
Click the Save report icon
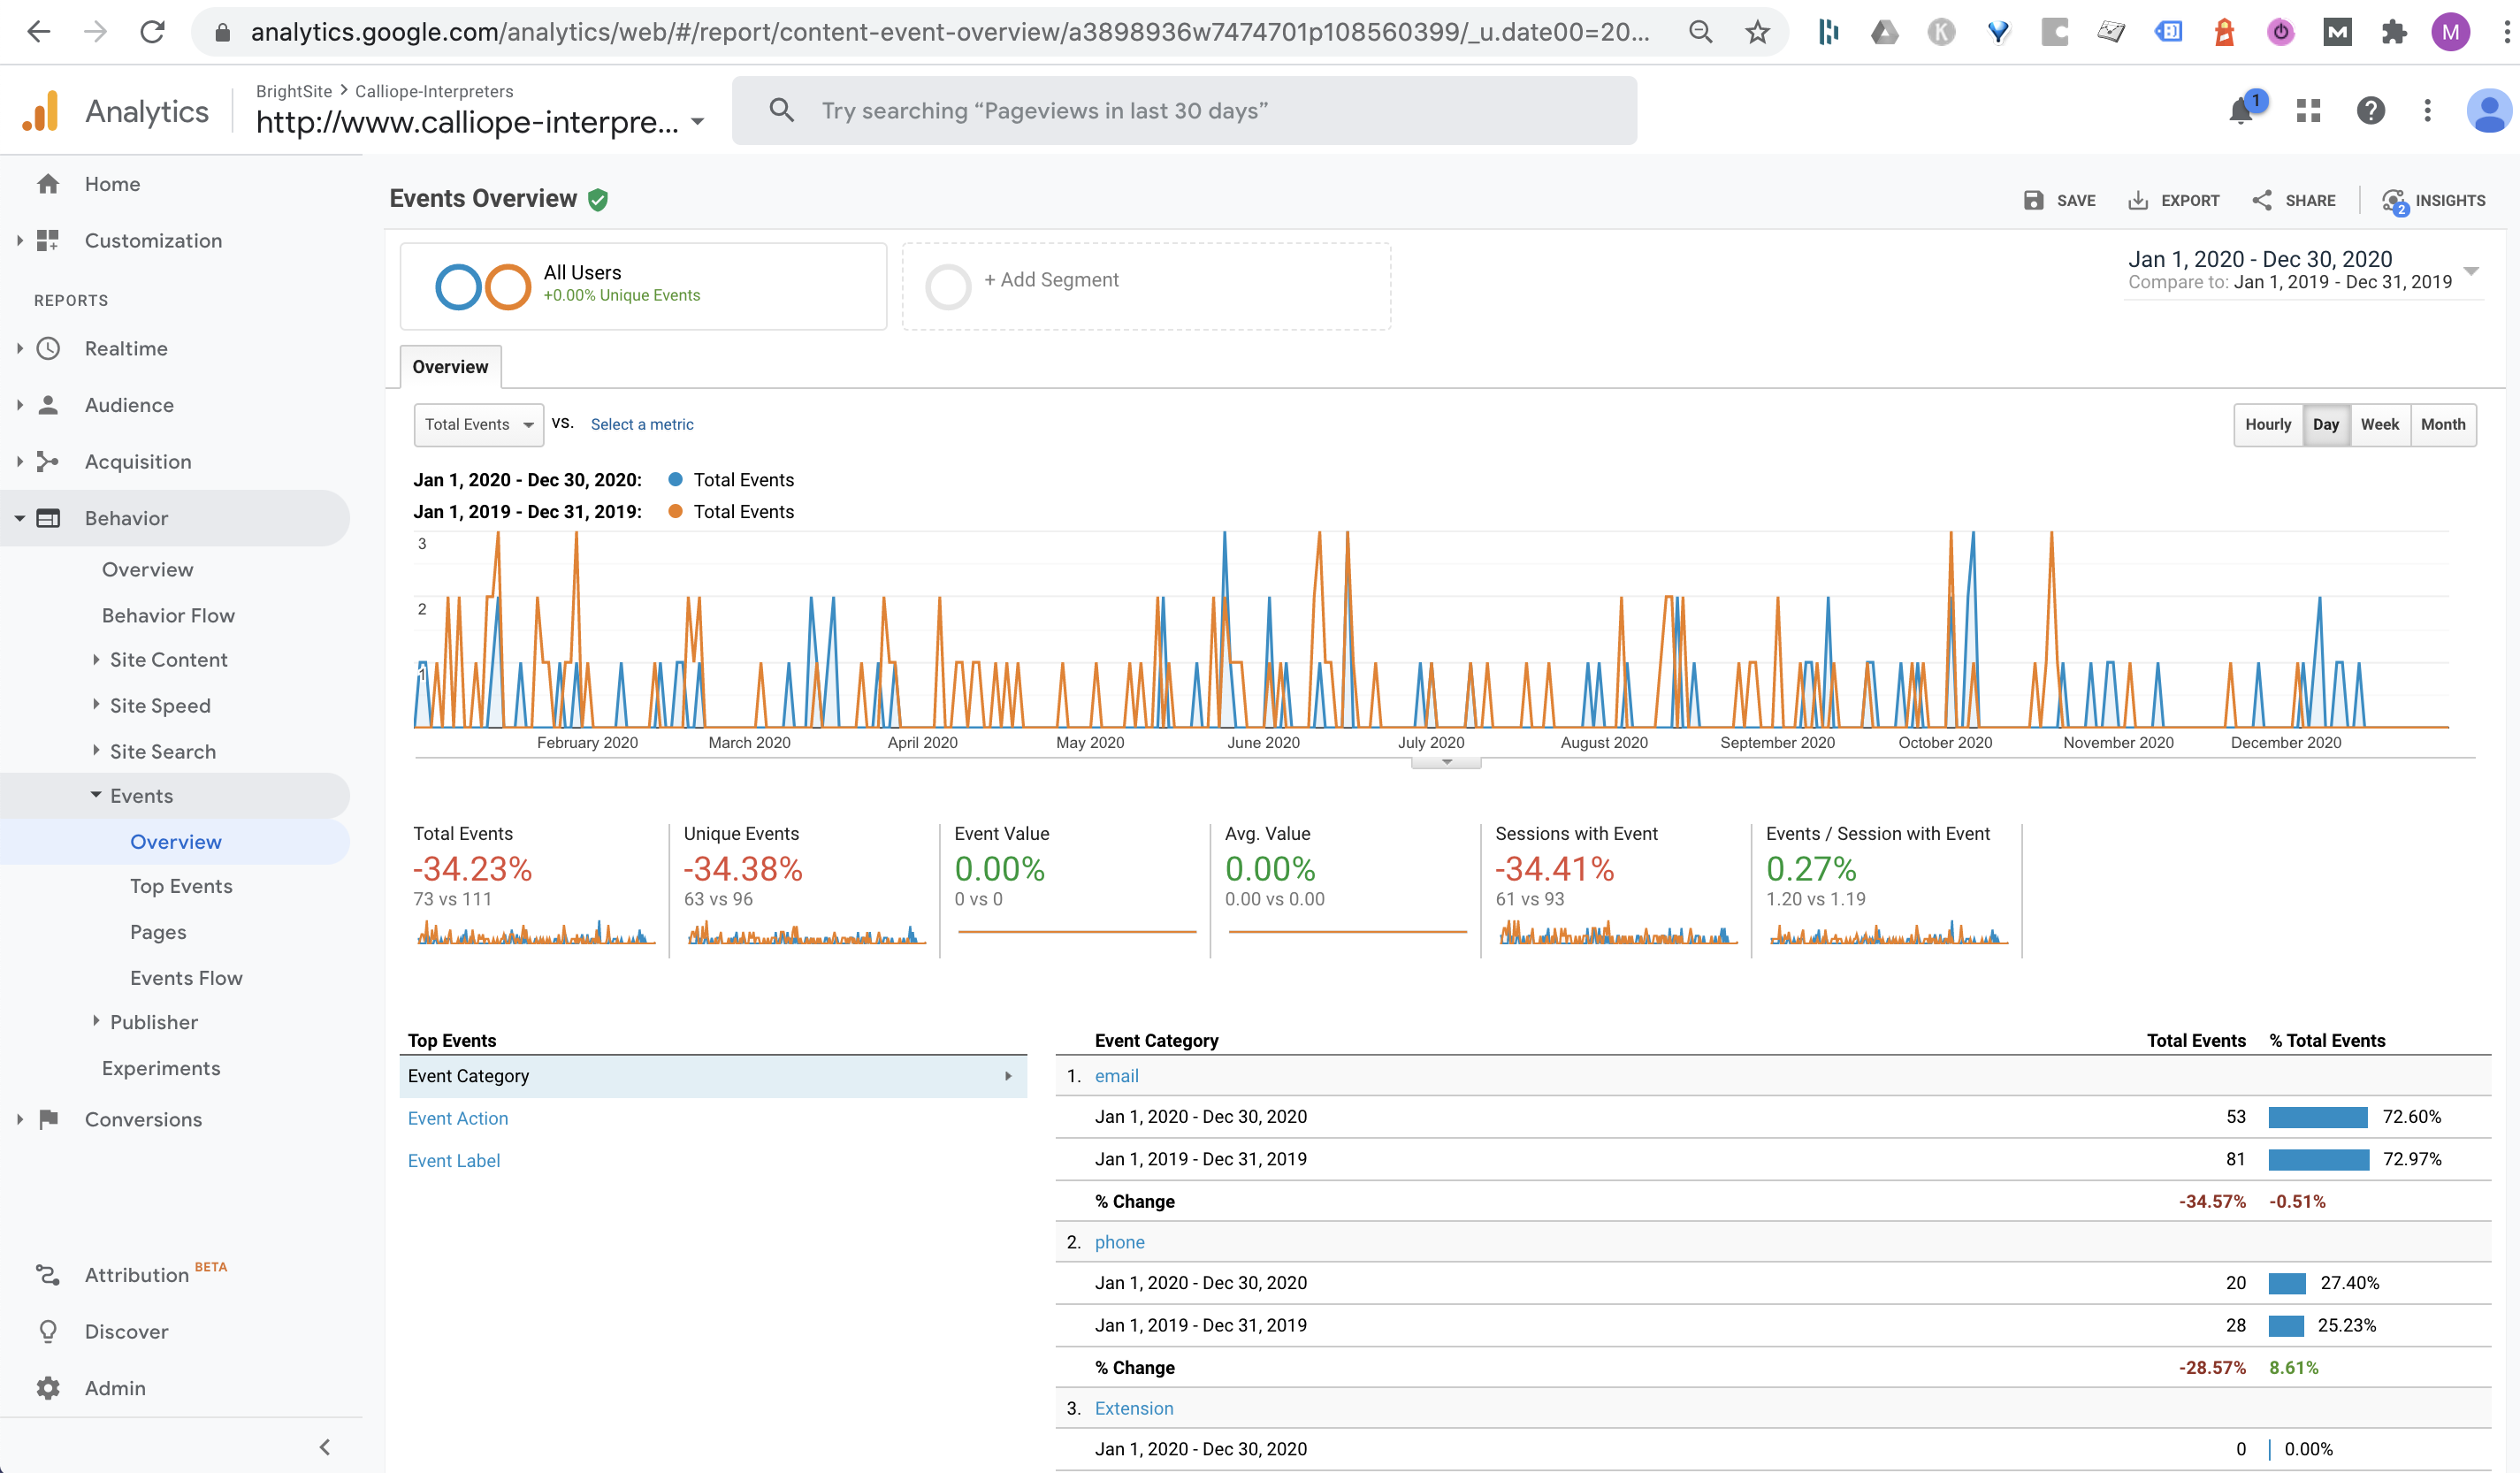click(x=2033, y=201)
